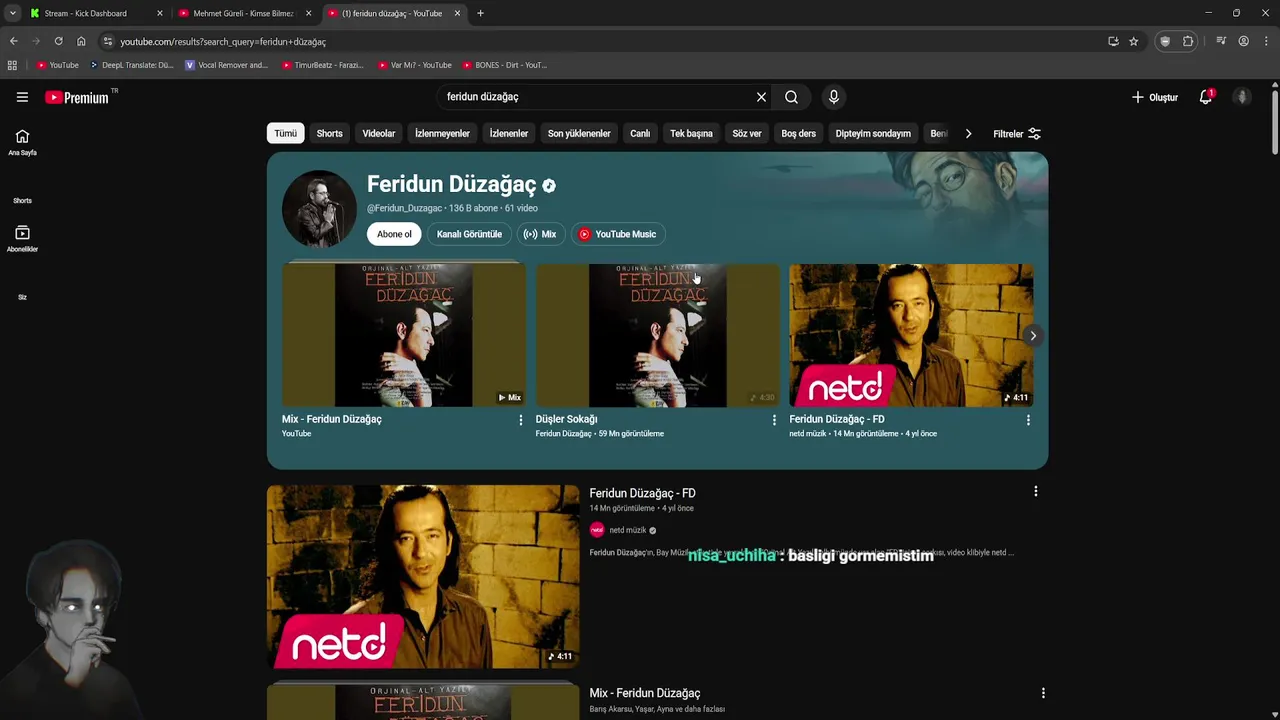Select the Söz ver chip
This screenshot has width=1280, height=720.
[x=747, y=133]
